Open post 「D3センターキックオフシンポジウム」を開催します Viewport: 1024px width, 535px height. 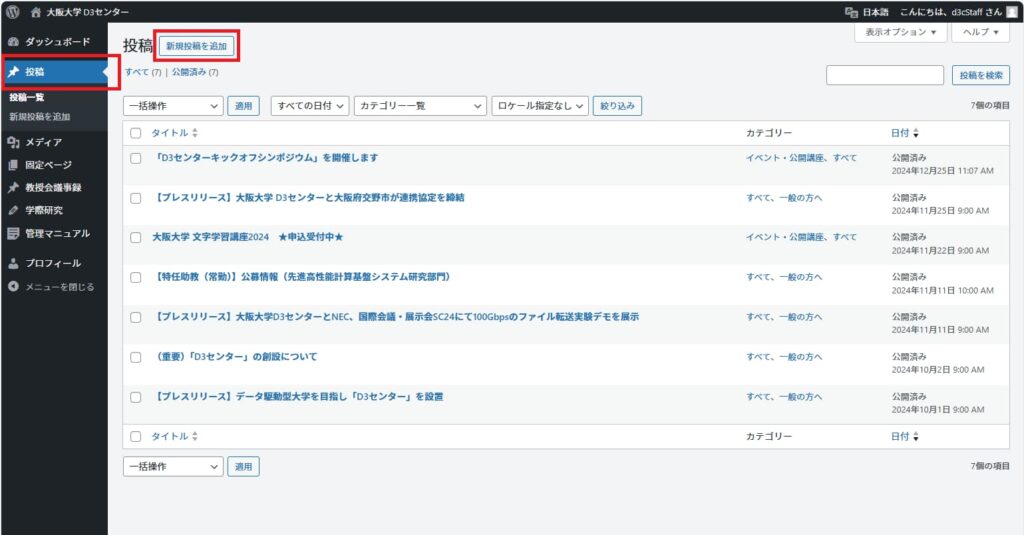tap(266, 158)
